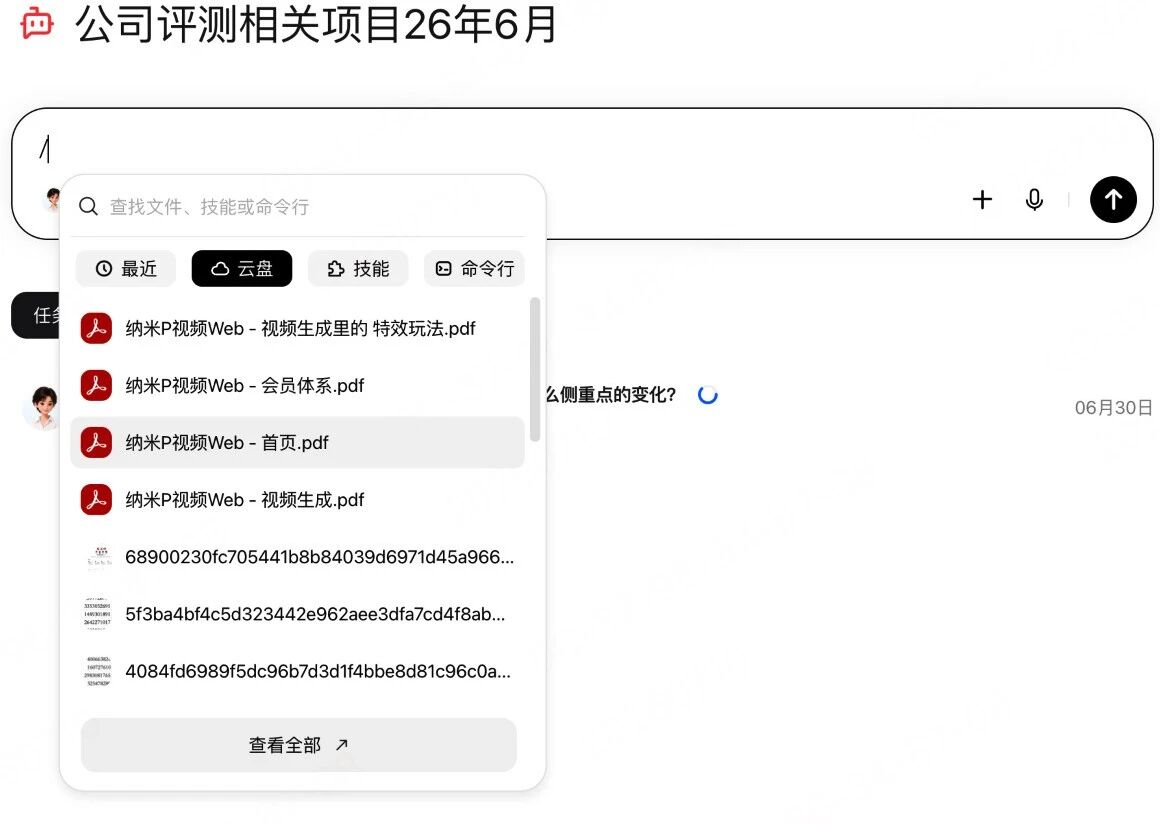The image size is (1160, 823).
Task: Select 纳米P视频Web - 首页.pdf
Action: pyautogui.click(x=297, y=443)
